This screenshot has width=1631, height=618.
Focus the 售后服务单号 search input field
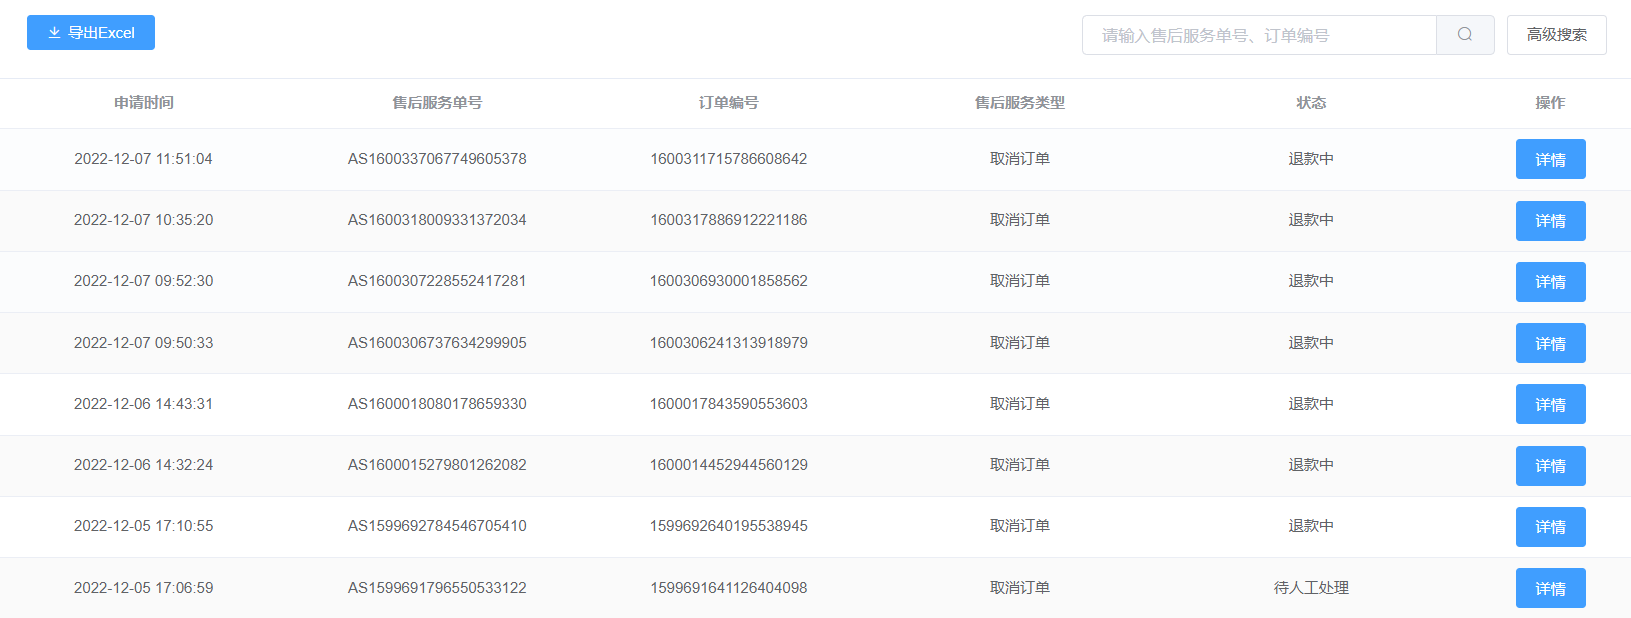point(1259,35)
